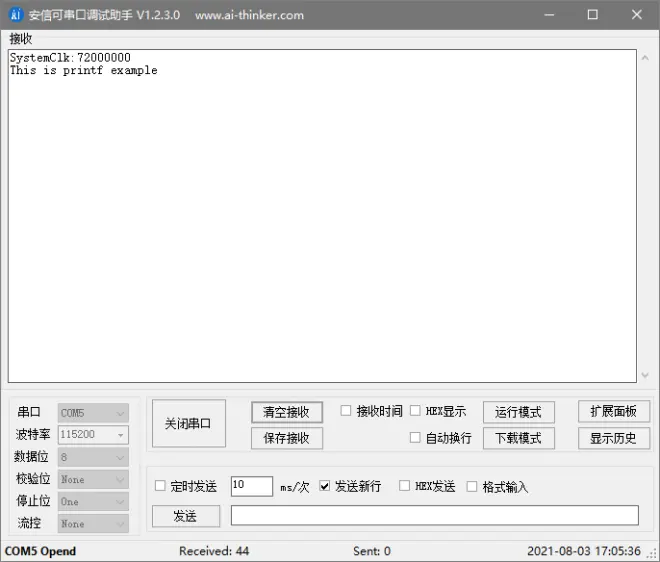Toggle 自动换行 checkbox
The image size is (660, 562).
click(x=415, y=438)
